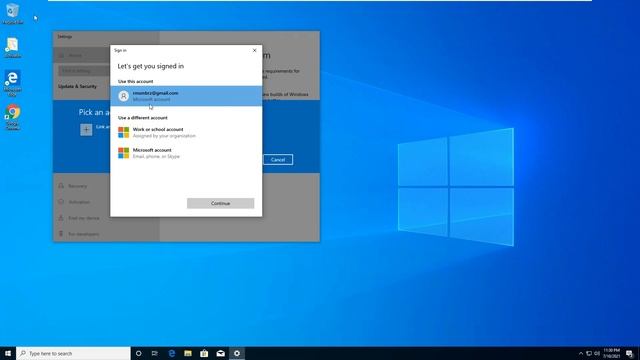Screen dimensions: 640x360
Task: Open Recovery in the Settings sidebar
Action: tap(78, 186)
